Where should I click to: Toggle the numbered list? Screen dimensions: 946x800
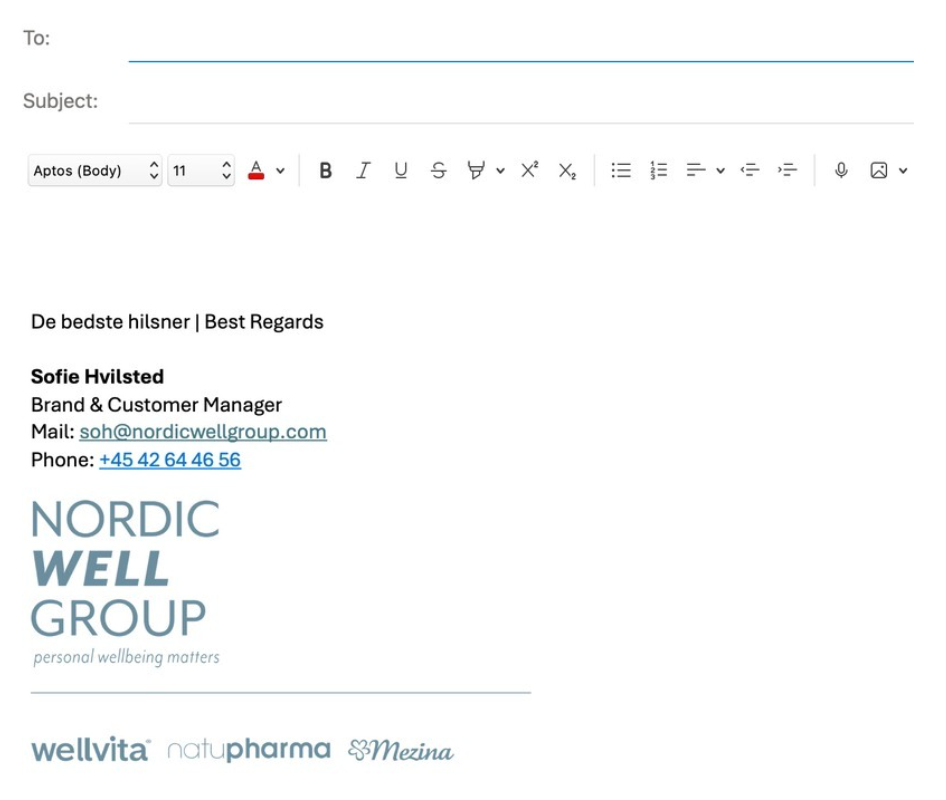658,170
